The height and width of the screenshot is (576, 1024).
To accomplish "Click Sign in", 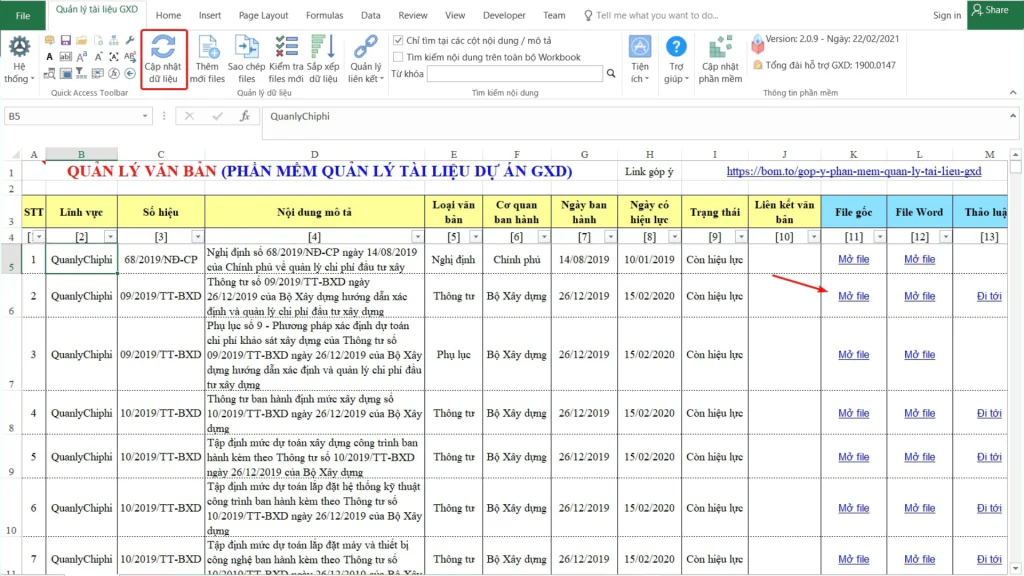I will tap(947, 15).
